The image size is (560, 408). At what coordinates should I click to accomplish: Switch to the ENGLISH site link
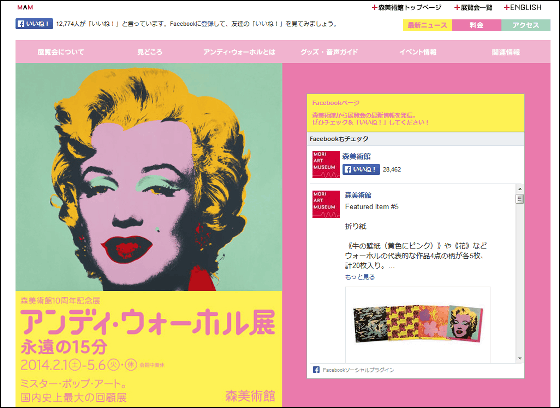(x=522, y=8)
